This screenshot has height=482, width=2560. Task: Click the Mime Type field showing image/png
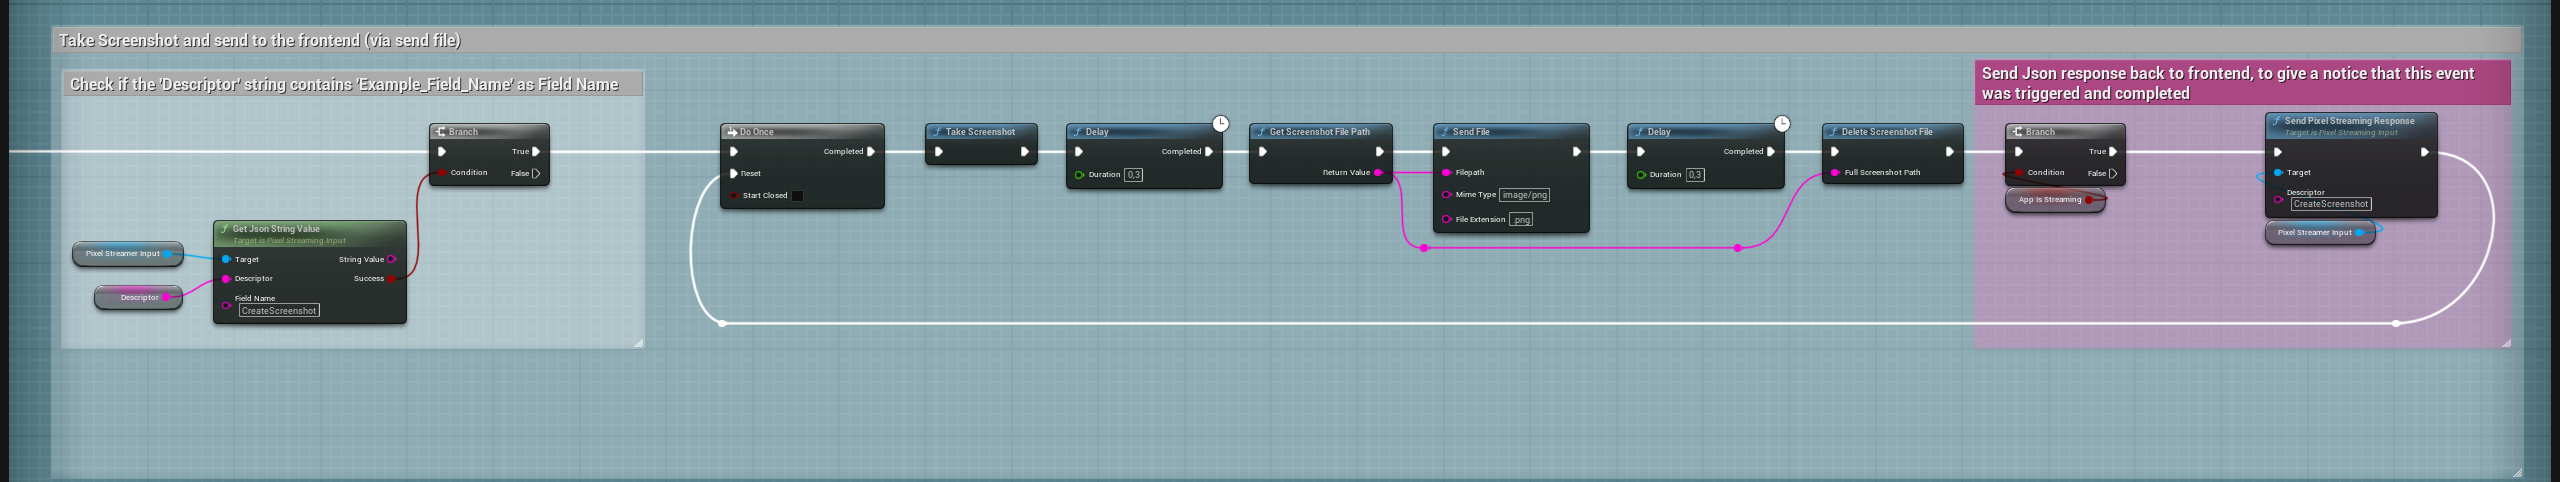(1524, 195)
